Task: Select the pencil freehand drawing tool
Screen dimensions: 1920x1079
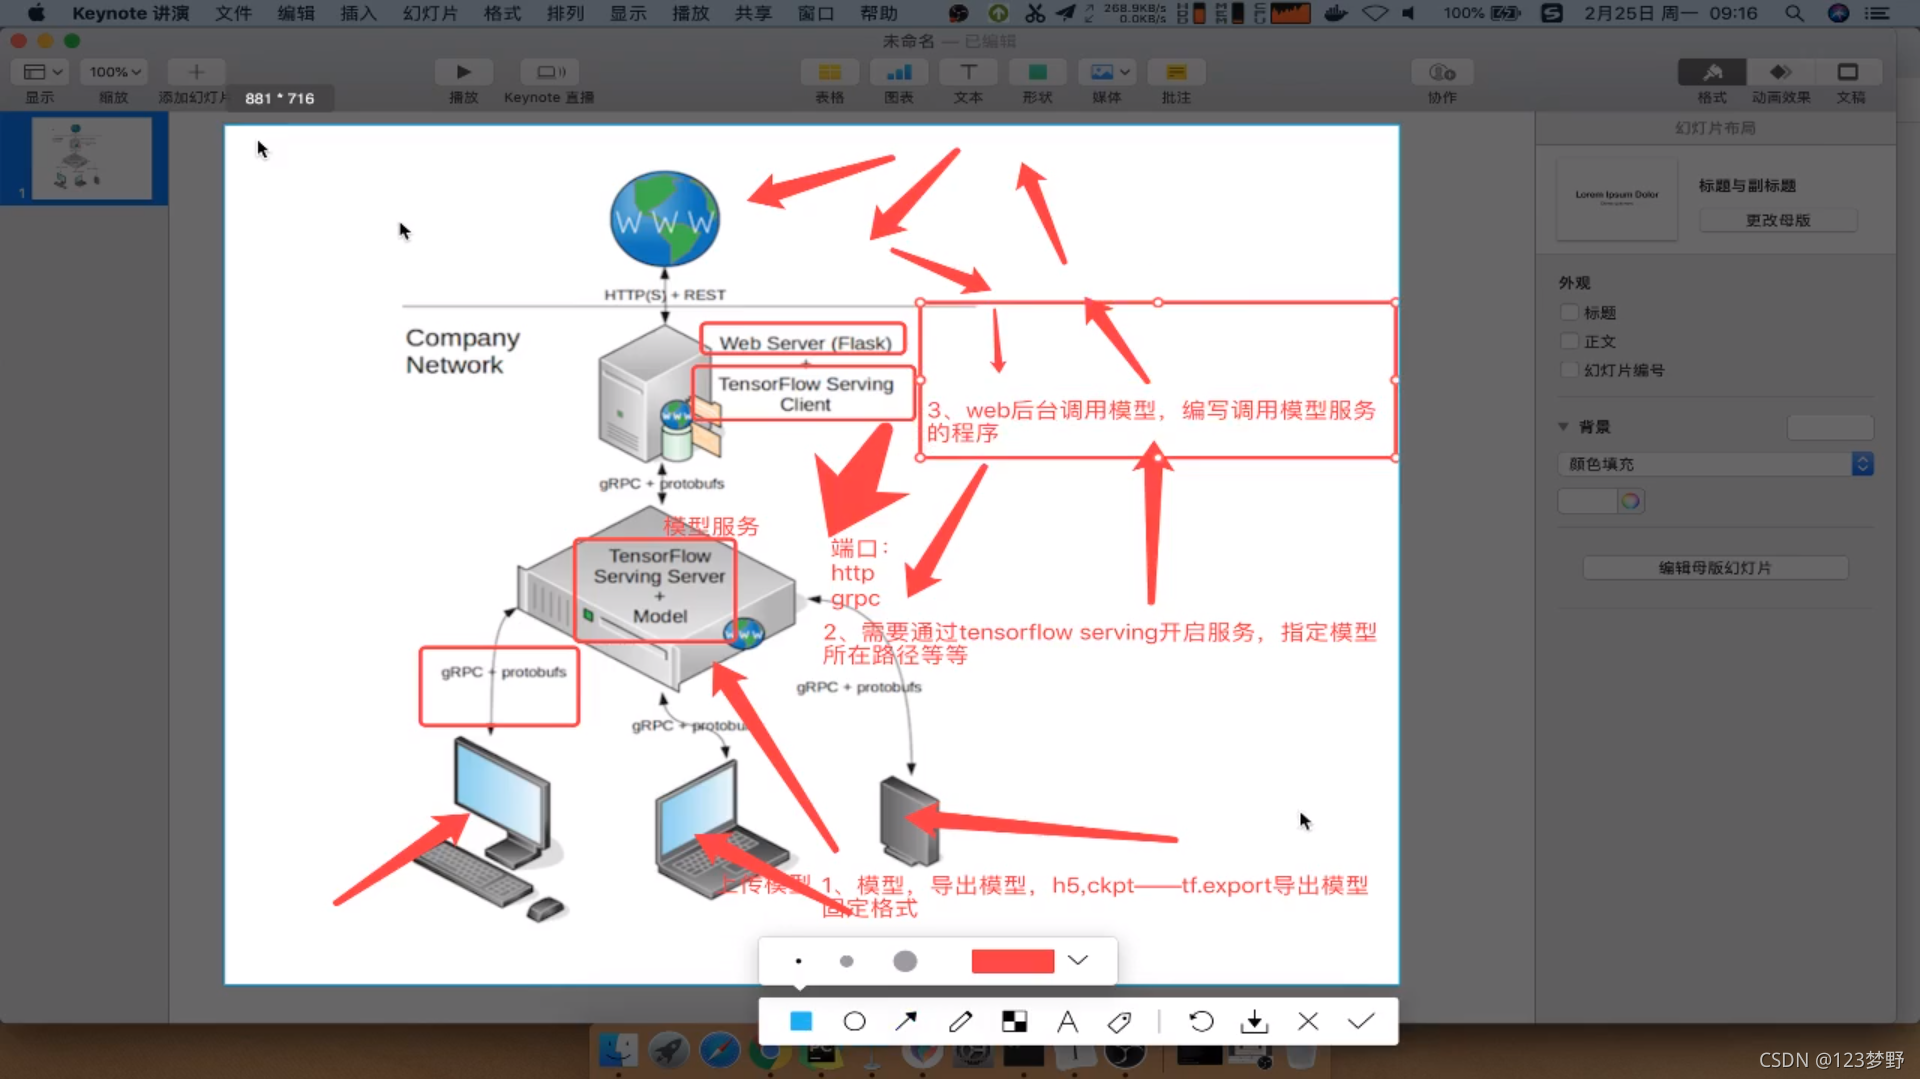Action: [x=960, y=1021]
